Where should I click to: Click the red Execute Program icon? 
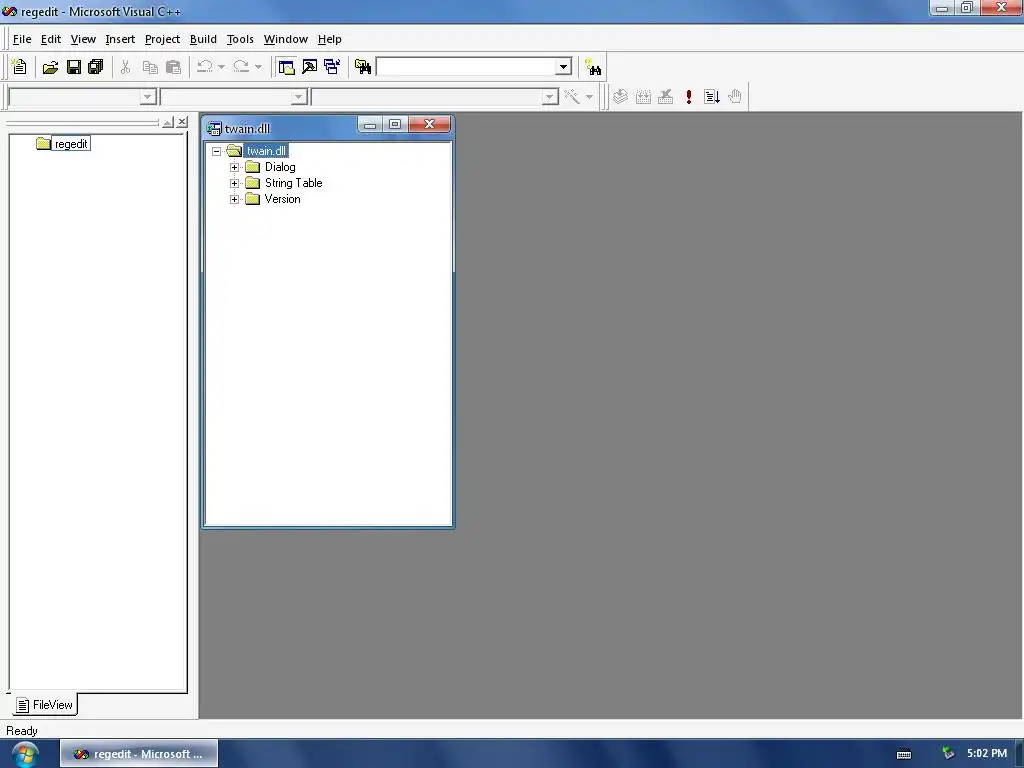[689, 97]
